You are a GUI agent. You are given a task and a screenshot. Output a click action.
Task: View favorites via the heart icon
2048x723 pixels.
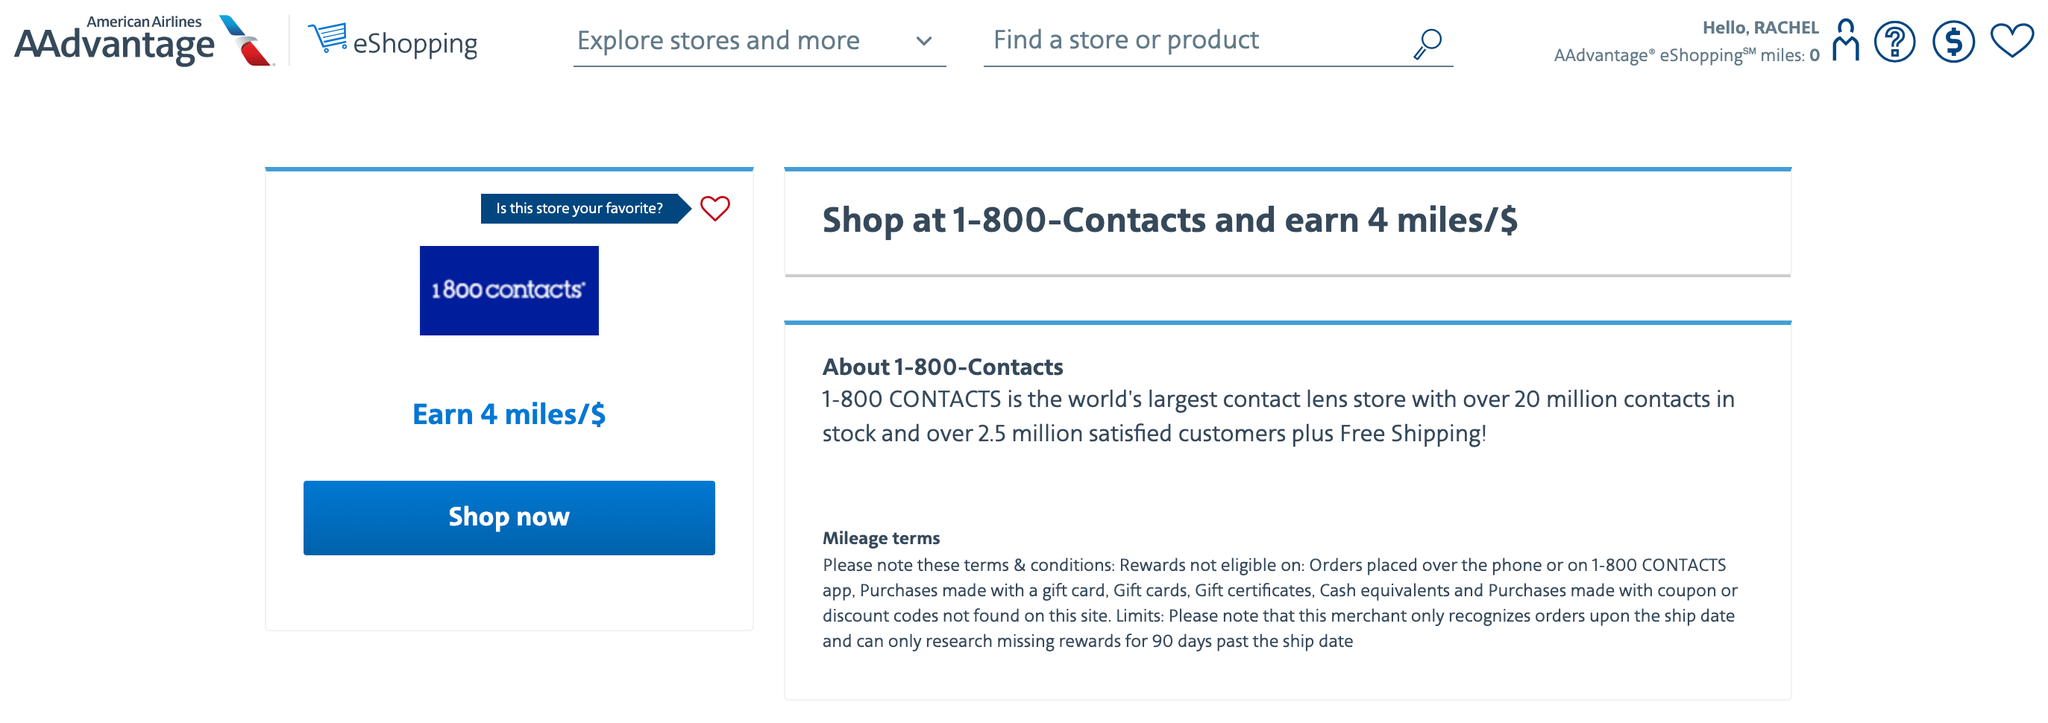pyautogui.click(x=2011, y=41)
